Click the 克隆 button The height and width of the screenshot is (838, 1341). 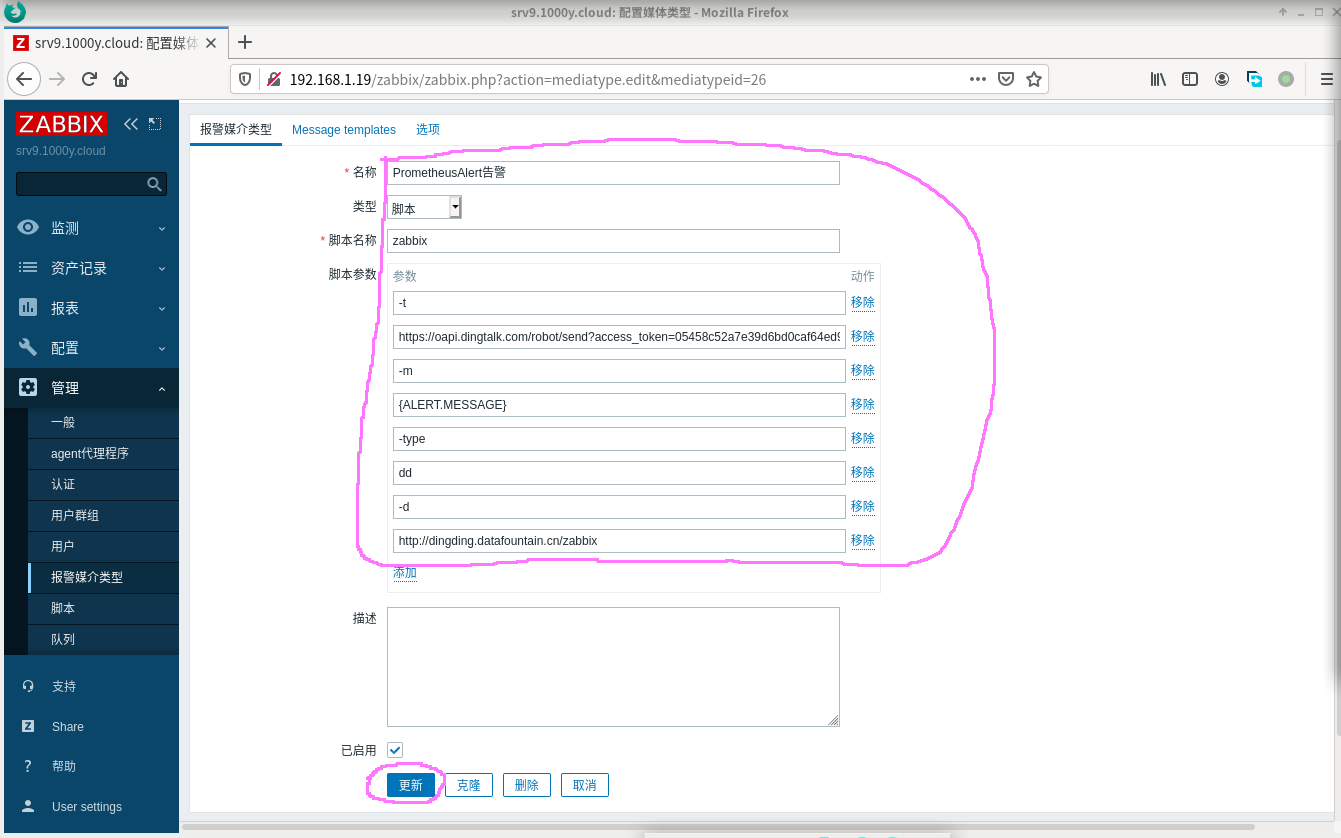[x=469, y=785]
